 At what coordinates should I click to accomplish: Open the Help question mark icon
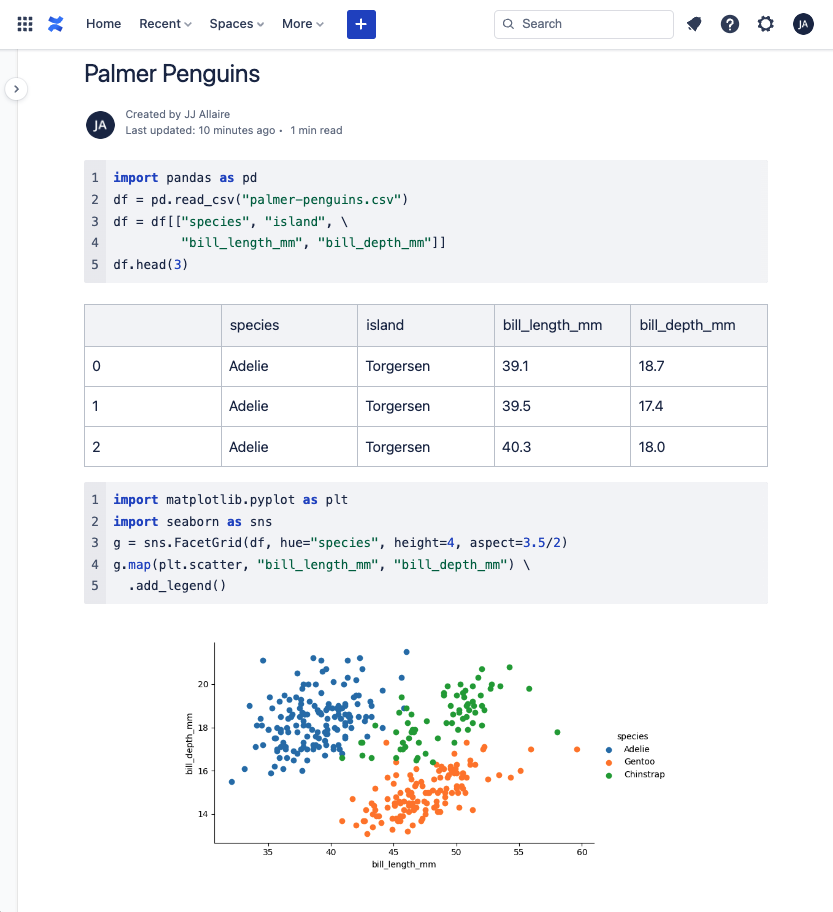(x=730, y=24)
